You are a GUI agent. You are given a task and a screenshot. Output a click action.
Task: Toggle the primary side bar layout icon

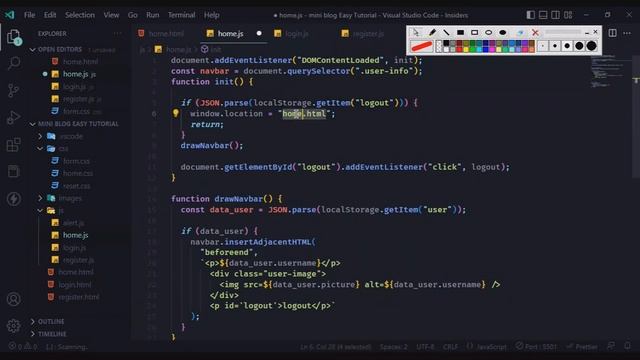[530, 15]
